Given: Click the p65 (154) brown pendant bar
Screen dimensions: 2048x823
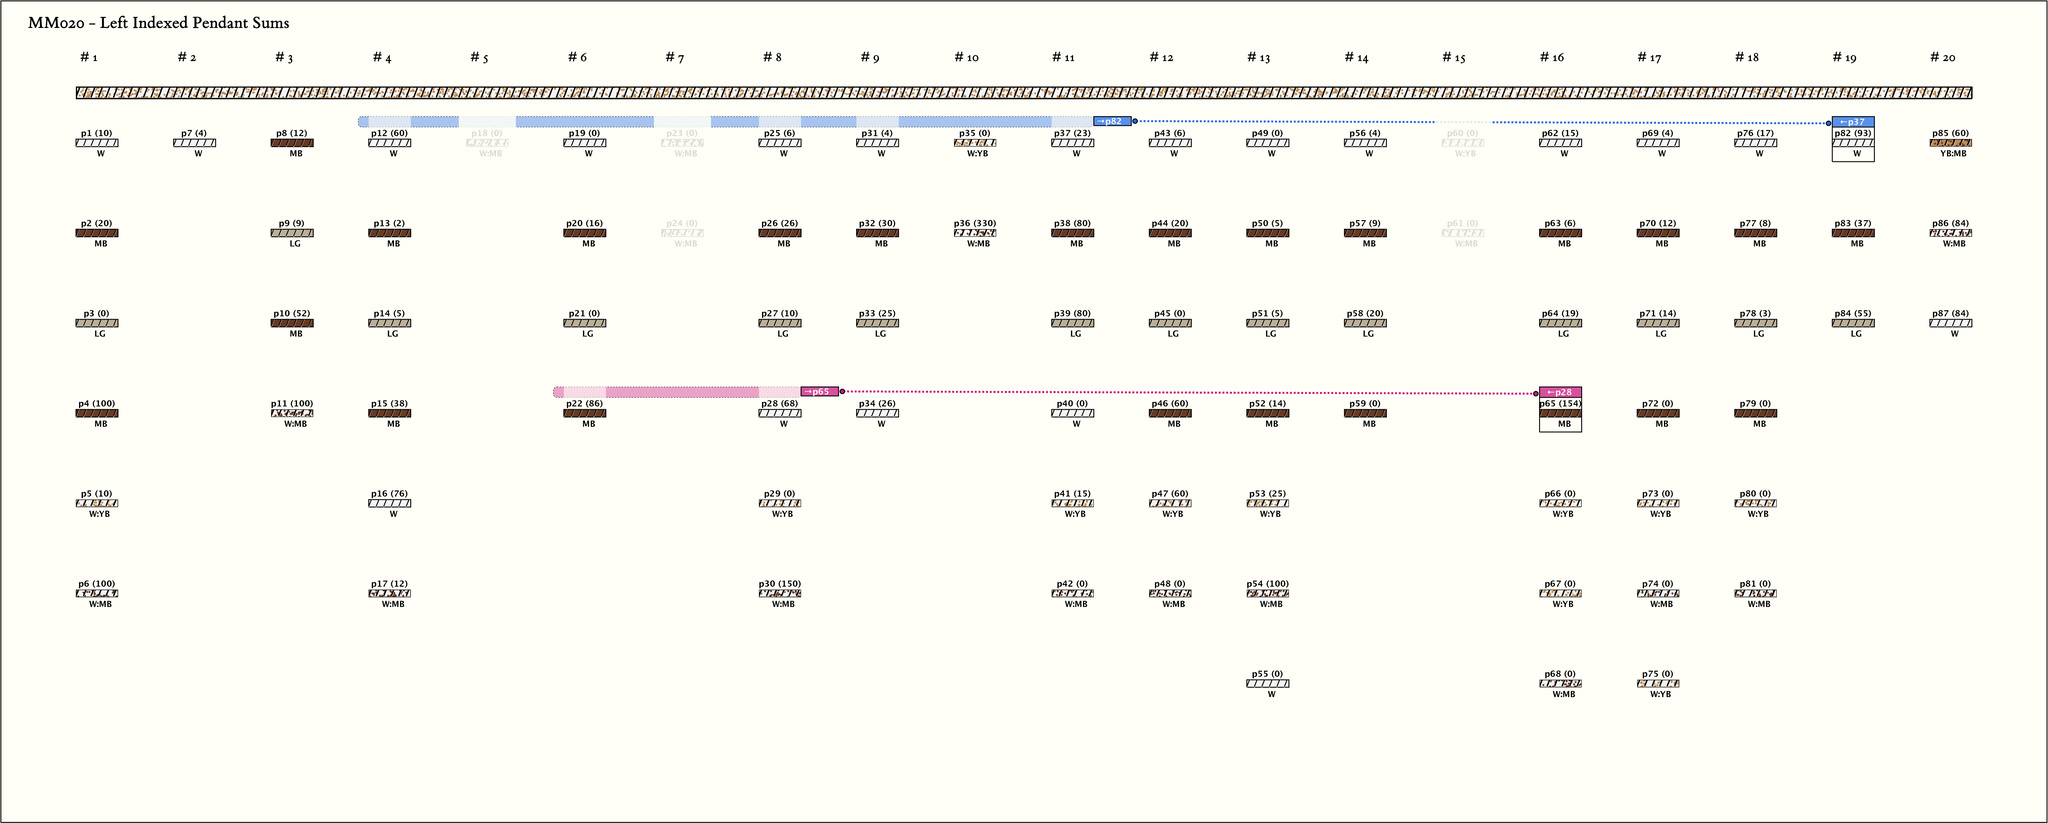Looking at the screenshot, I should point(1560,413).
